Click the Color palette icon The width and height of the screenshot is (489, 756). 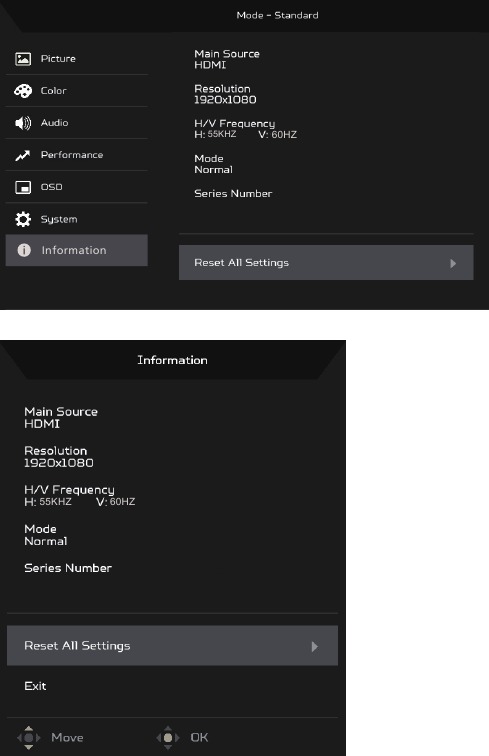23,91
